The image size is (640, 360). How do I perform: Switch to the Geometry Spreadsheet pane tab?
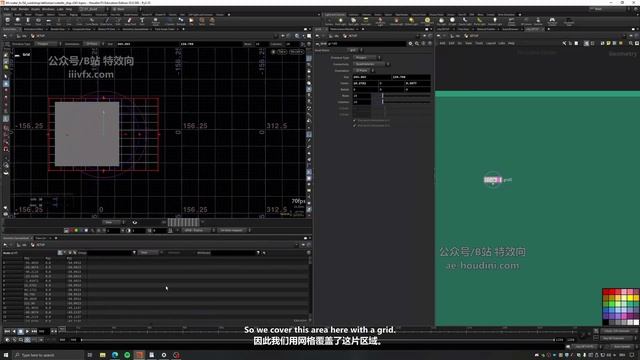pyautogui.click(x=16, y=238)
